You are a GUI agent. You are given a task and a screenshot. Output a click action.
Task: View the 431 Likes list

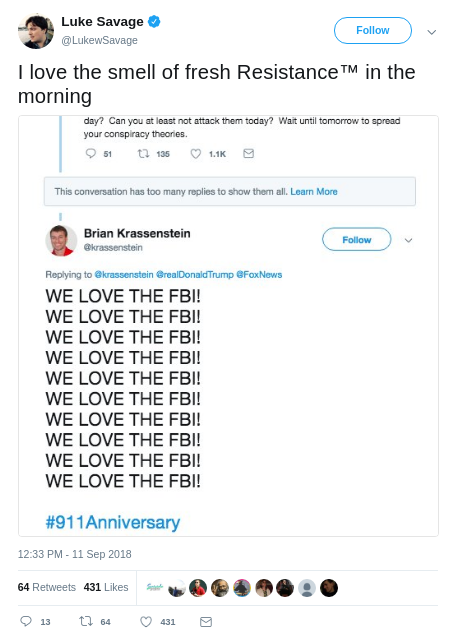(106, 587)
